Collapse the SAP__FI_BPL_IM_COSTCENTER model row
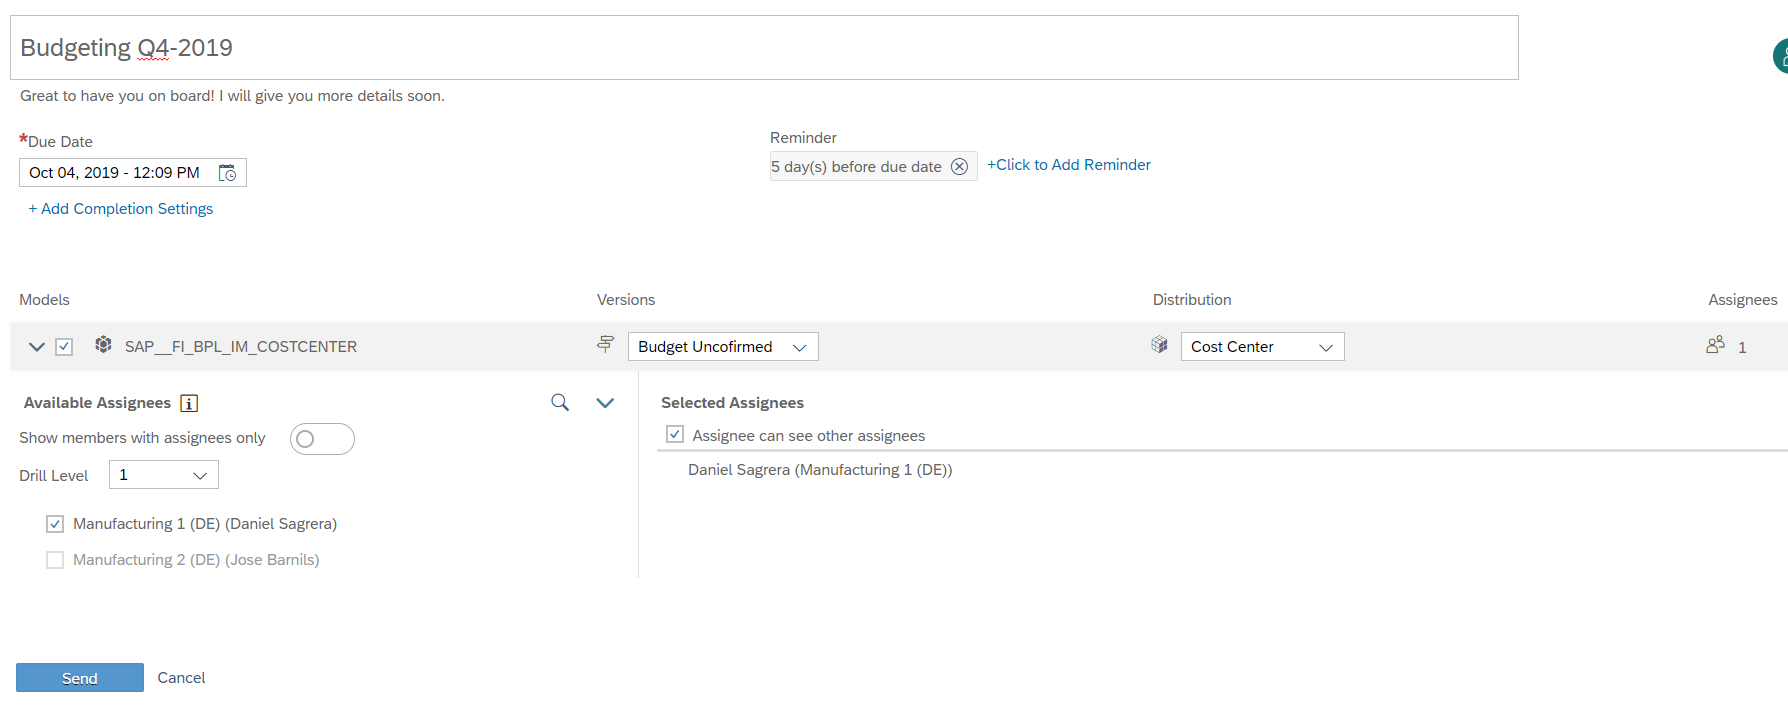 [37, 347]
